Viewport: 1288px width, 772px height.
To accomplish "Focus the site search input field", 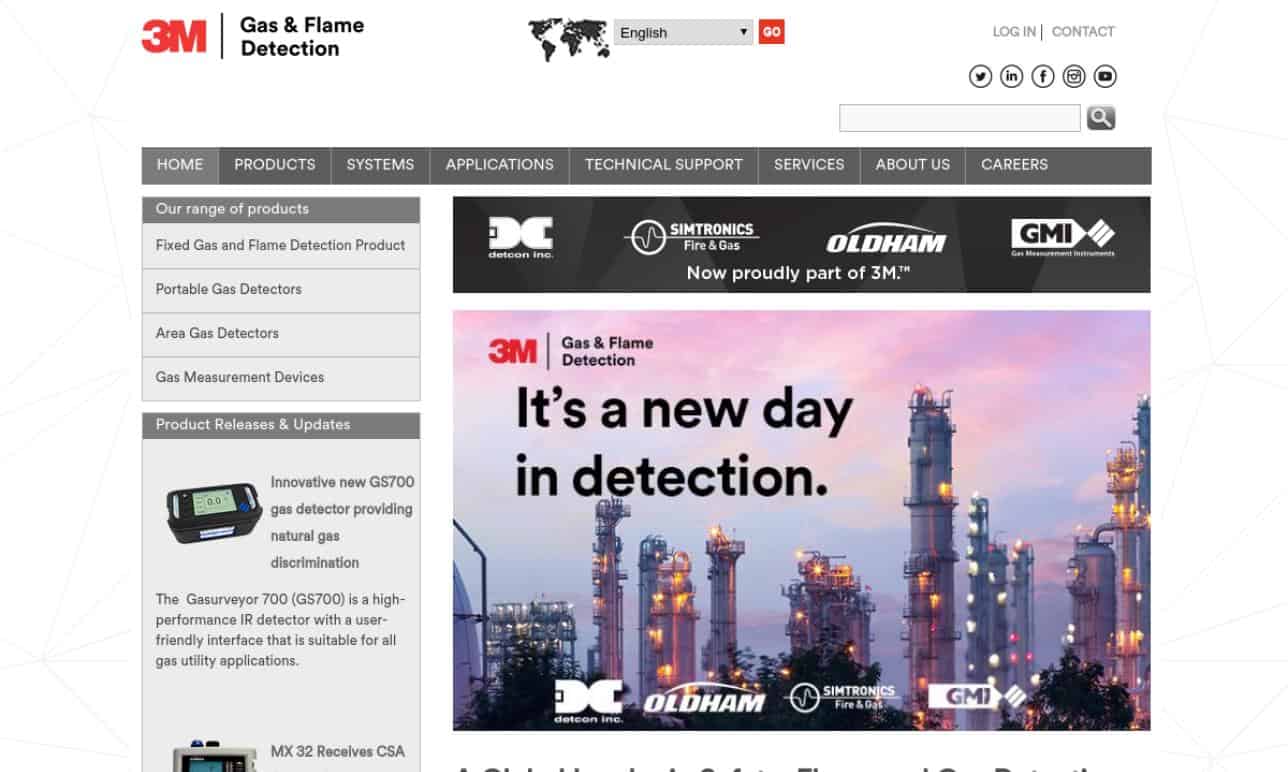I will 960,118.
